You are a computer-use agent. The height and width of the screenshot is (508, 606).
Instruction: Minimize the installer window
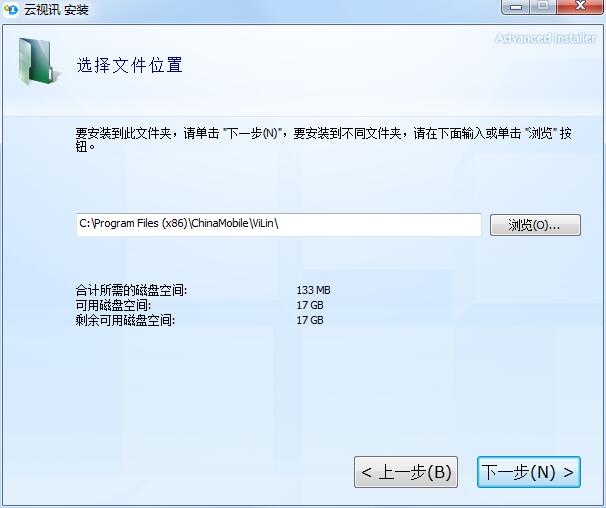click(x=515, y=7)
